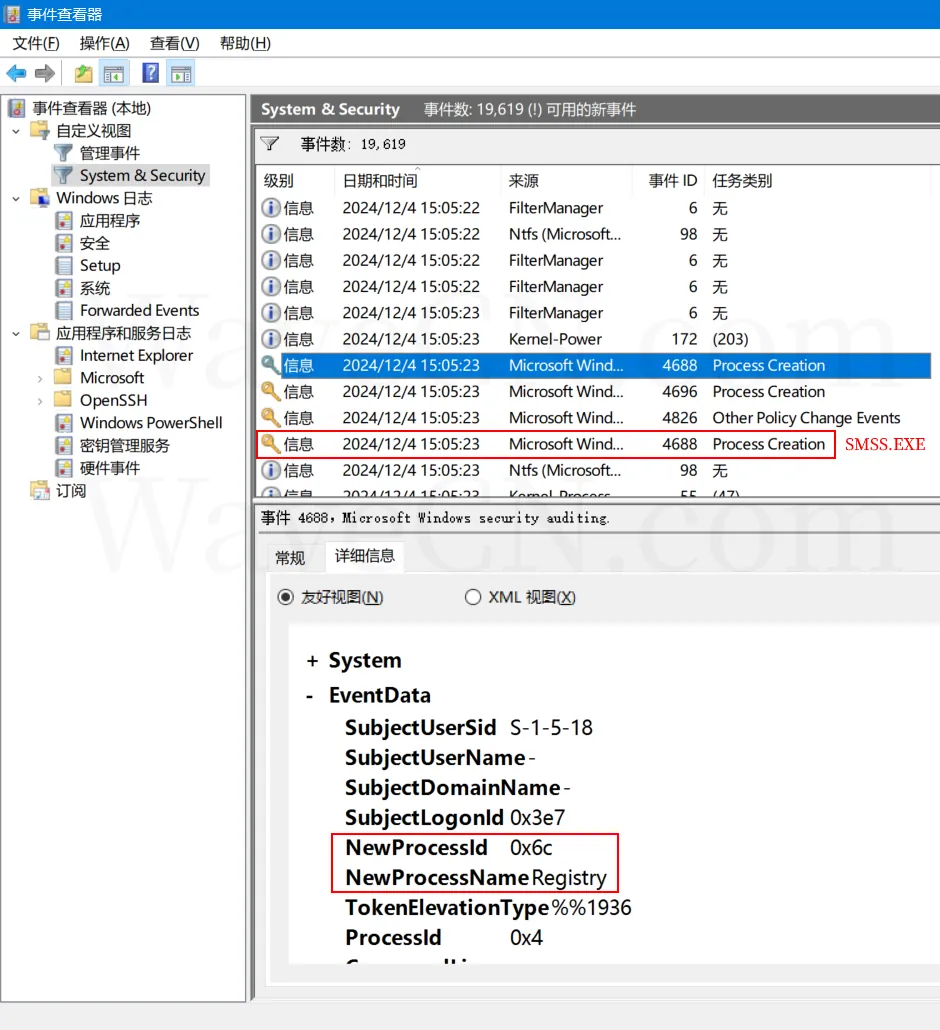Click the filter funnel icon beside event count

tap(269, 144)
